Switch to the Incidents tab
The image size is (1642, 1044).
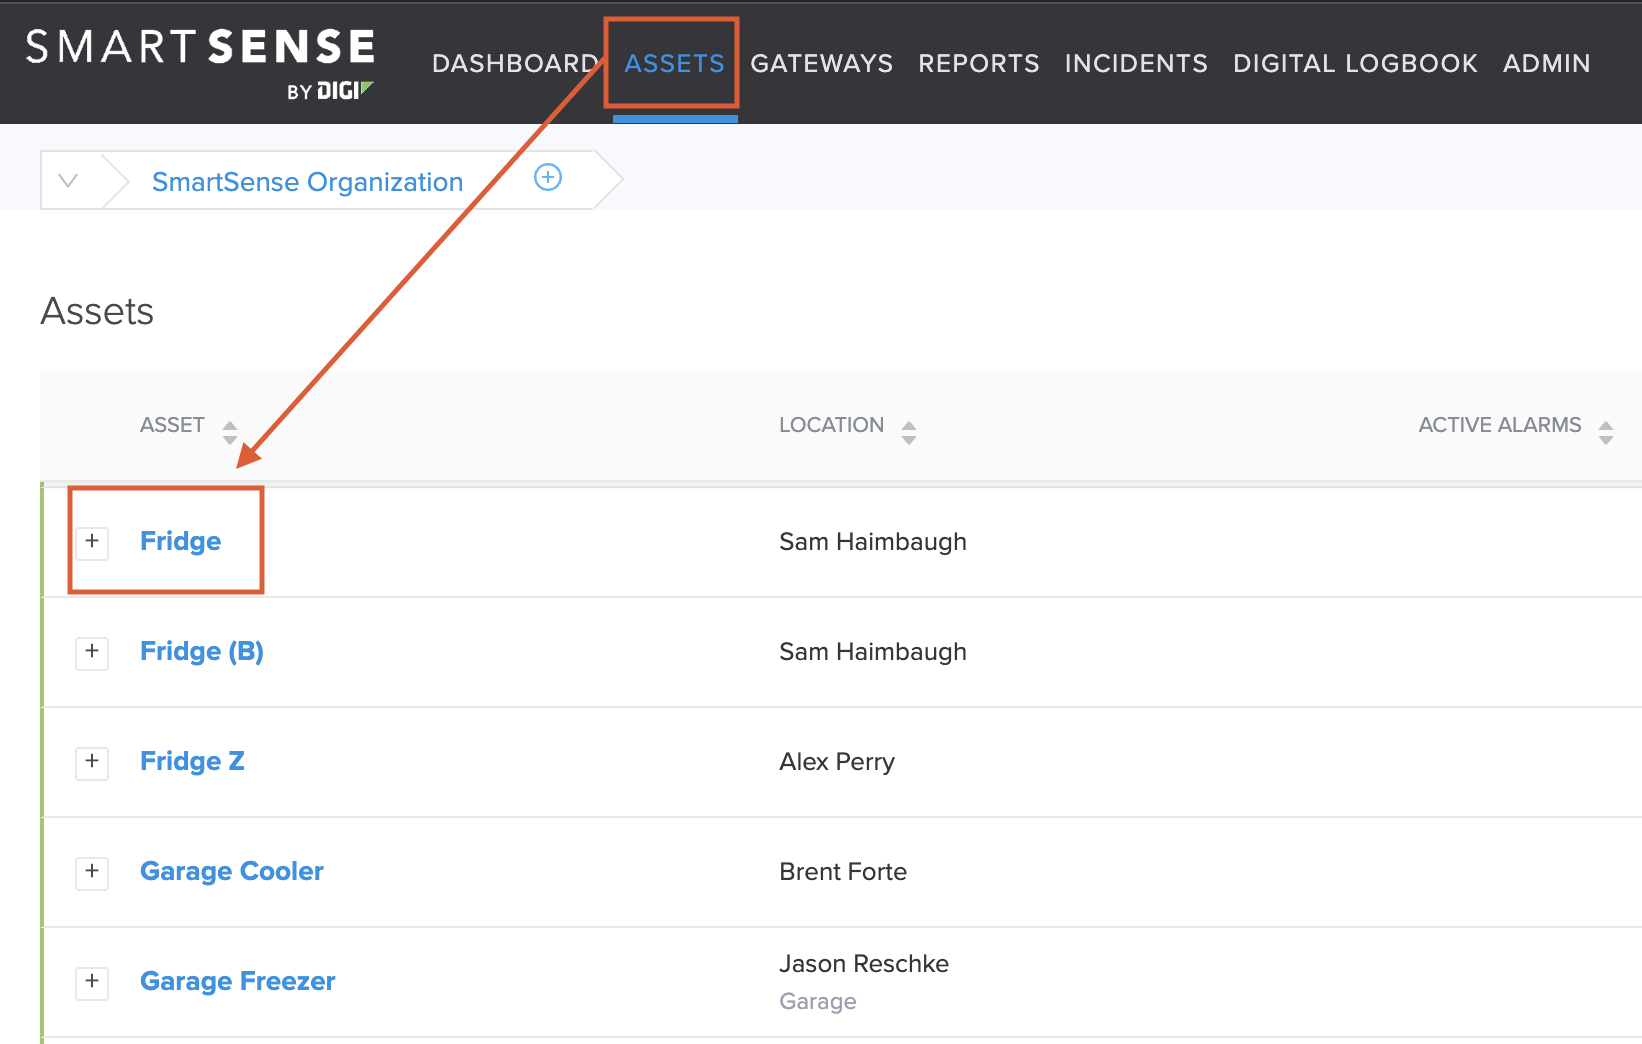tap(1136, 63)
